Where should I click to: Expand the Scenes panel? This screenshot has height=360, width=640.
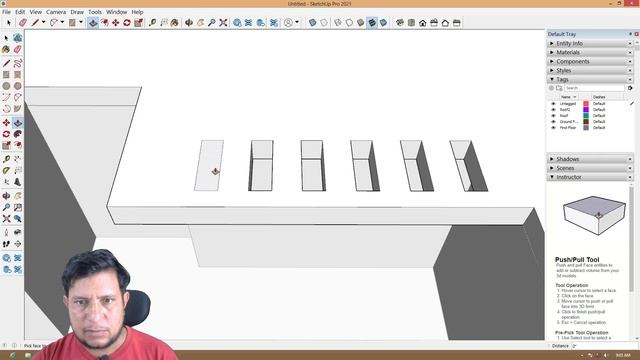pos(589,168)
